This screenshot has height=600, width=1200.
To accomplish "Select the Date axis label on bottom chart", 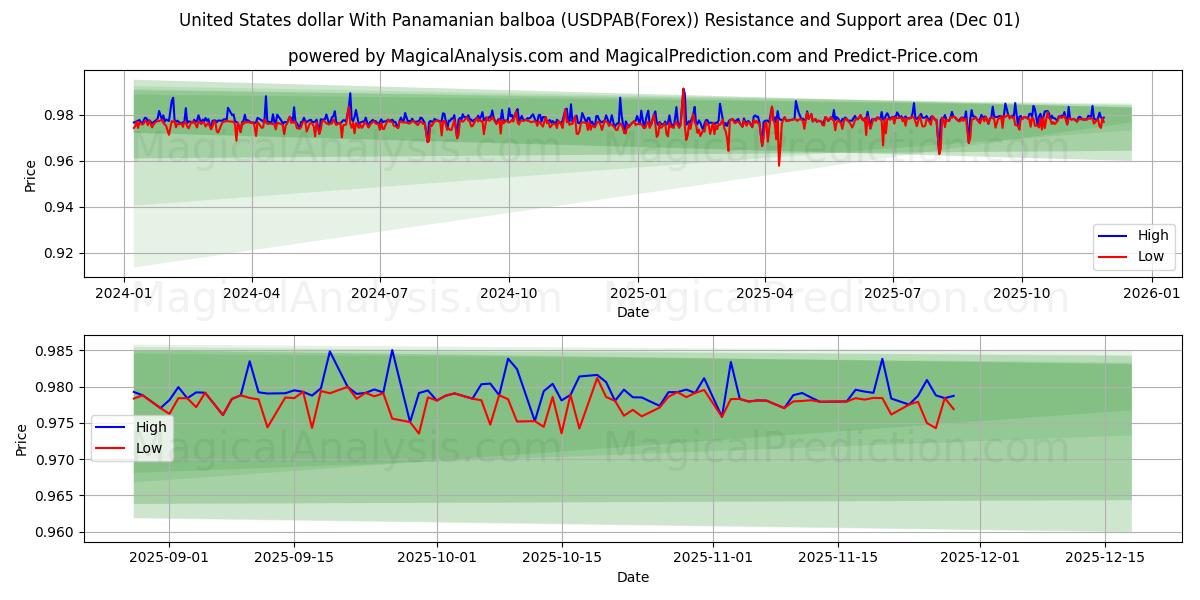I will pyautogui.click(x=635, y=577).
